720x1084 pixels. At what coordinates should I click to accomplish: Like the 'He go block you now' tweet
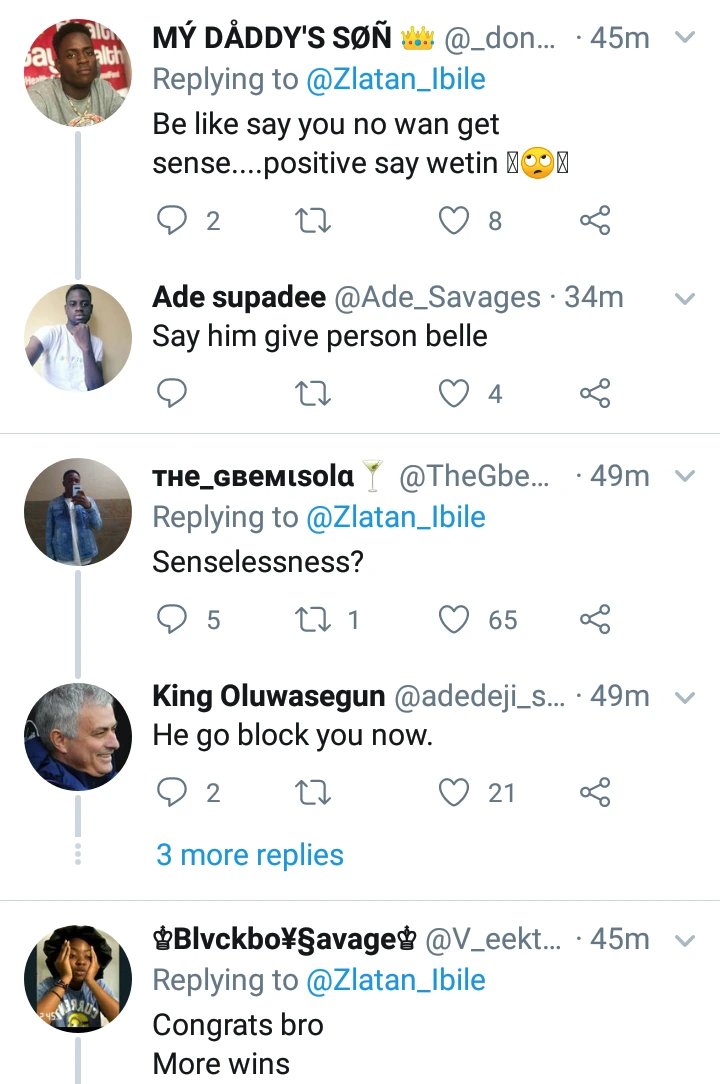[455, 793]
